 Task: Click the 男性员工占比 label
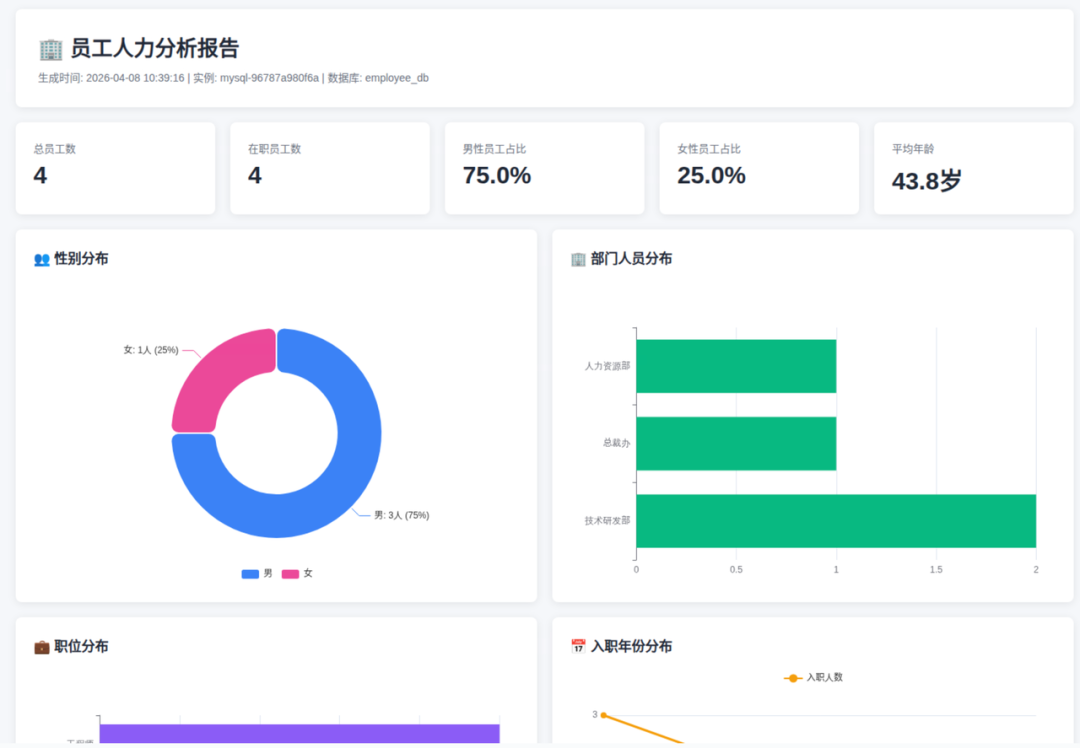[494, 149]
